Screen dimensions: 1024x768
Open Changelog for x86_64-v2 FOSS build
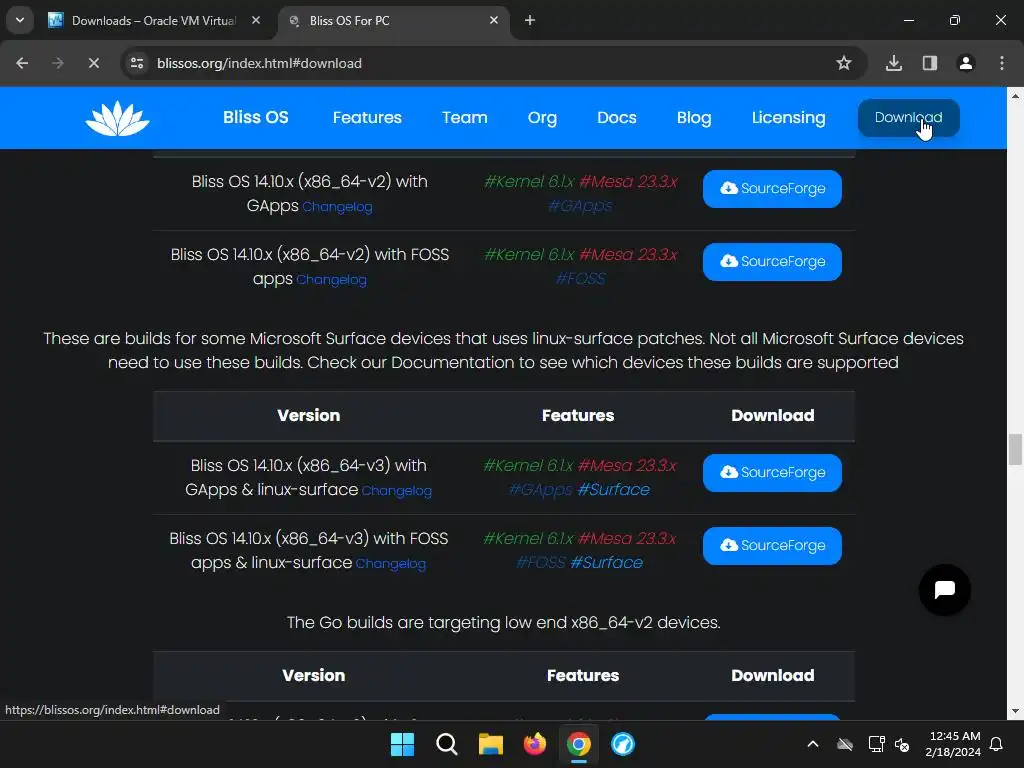coord(331,280)
